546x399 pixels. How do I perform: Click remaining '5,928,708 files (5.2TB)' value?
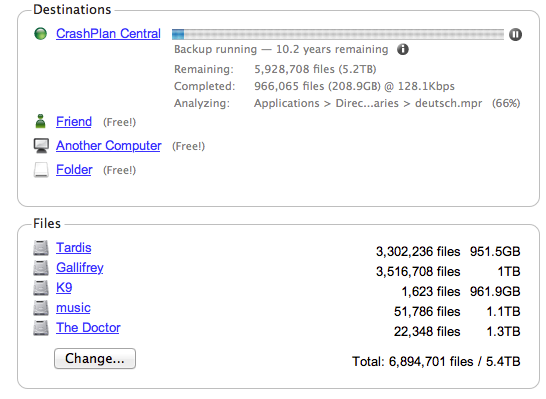[315, 69]
